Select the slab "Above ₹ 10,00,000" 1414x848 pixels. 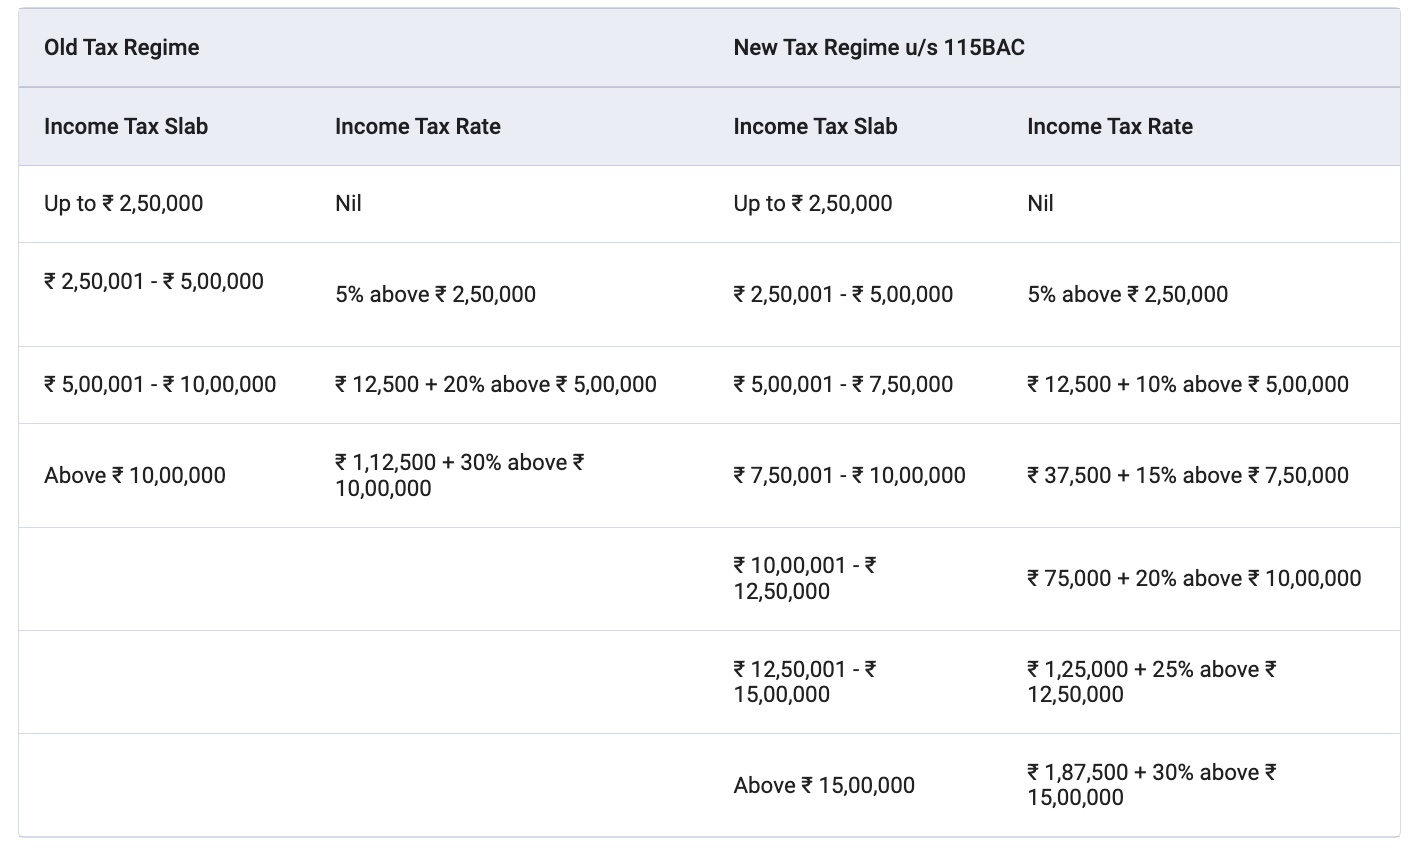click(x=135, y=475)
